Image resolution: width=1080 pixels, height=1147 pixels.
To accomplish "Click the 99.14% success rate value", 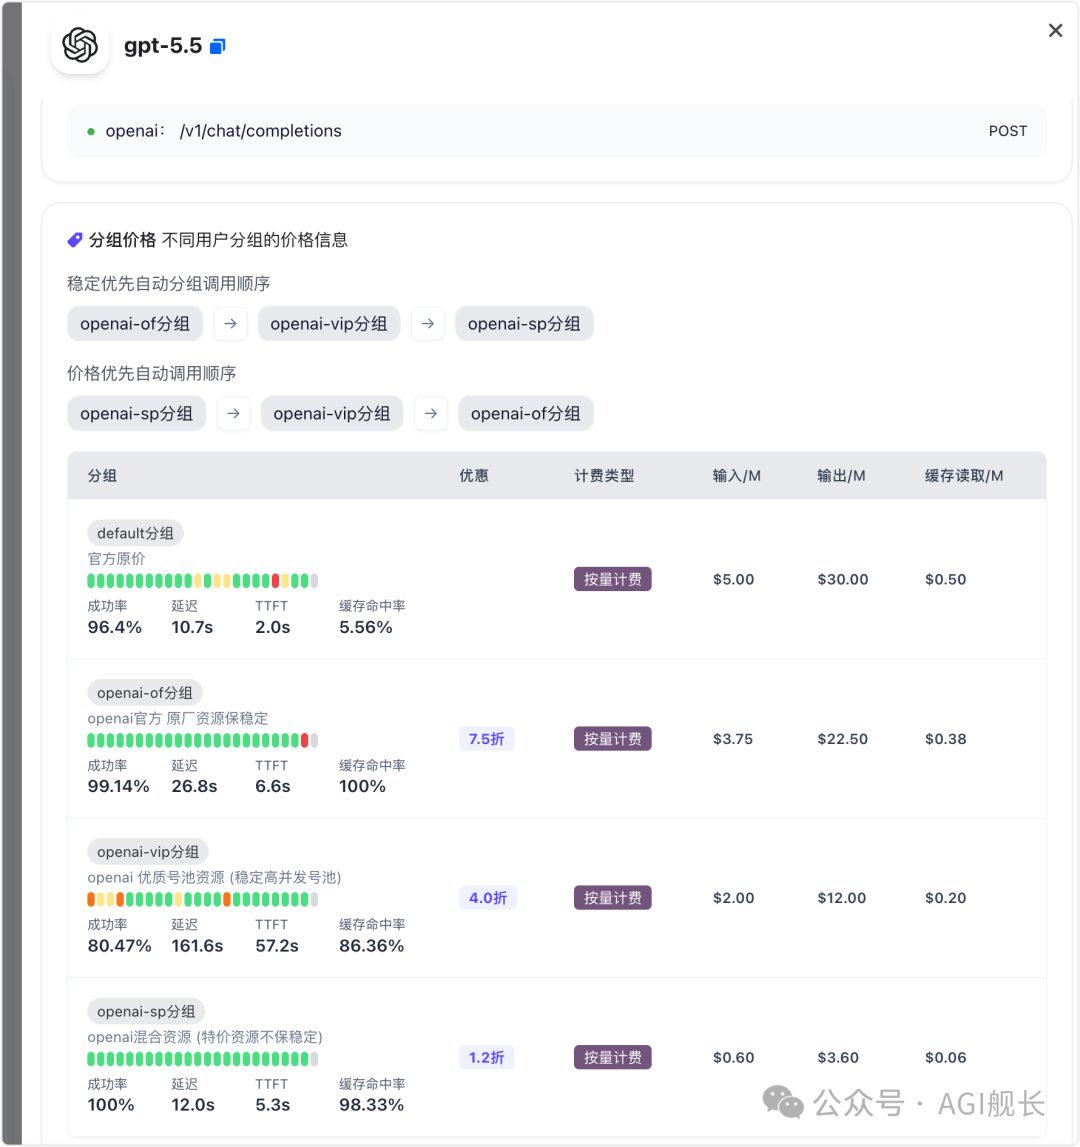I will coord(119,787).
